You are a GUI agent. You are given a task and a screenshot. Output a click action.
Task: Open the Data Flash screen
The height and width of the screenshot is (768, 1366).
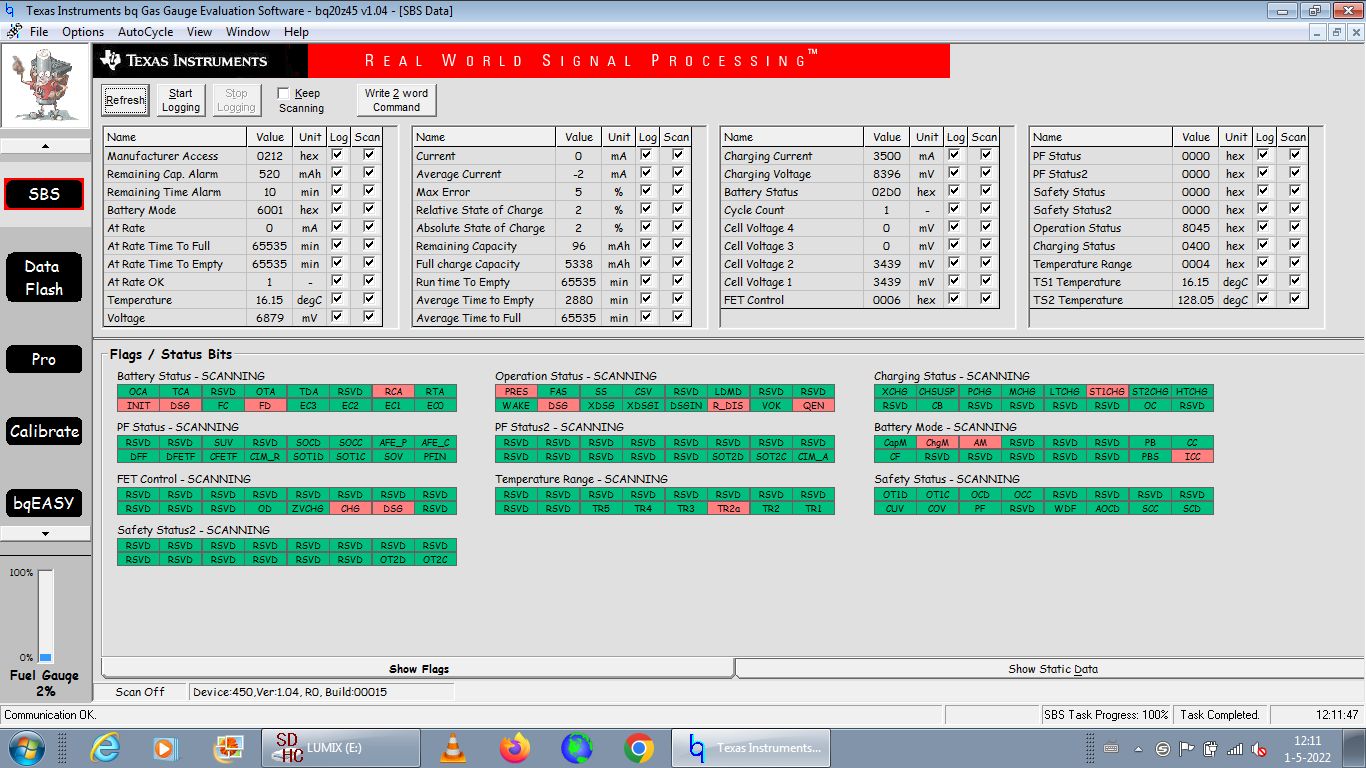[x=44, y=278]
